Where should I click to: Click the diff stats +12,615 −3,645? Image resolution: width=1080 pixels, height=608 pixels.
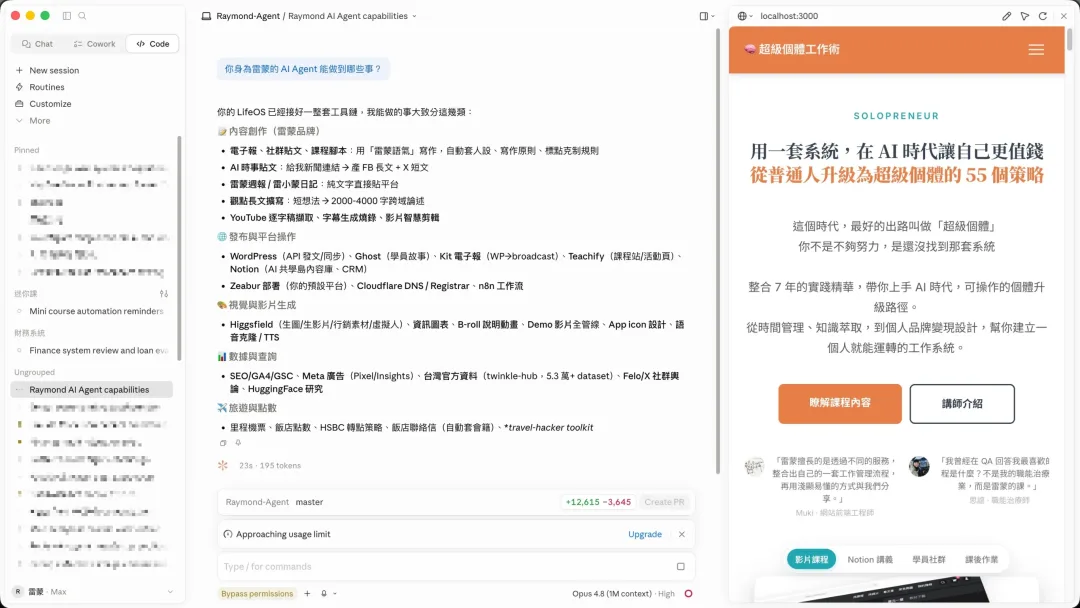click(x=598, y=502)
